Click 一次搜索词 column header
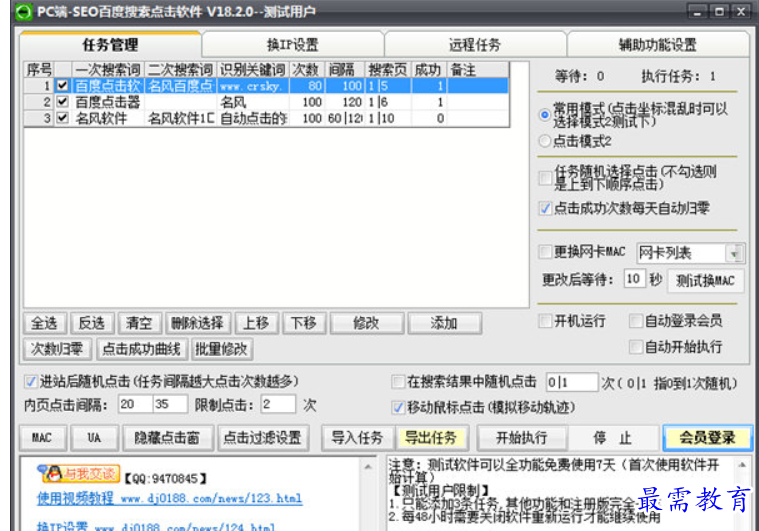Viewport: 759px width, 531px height. (108, 70)
